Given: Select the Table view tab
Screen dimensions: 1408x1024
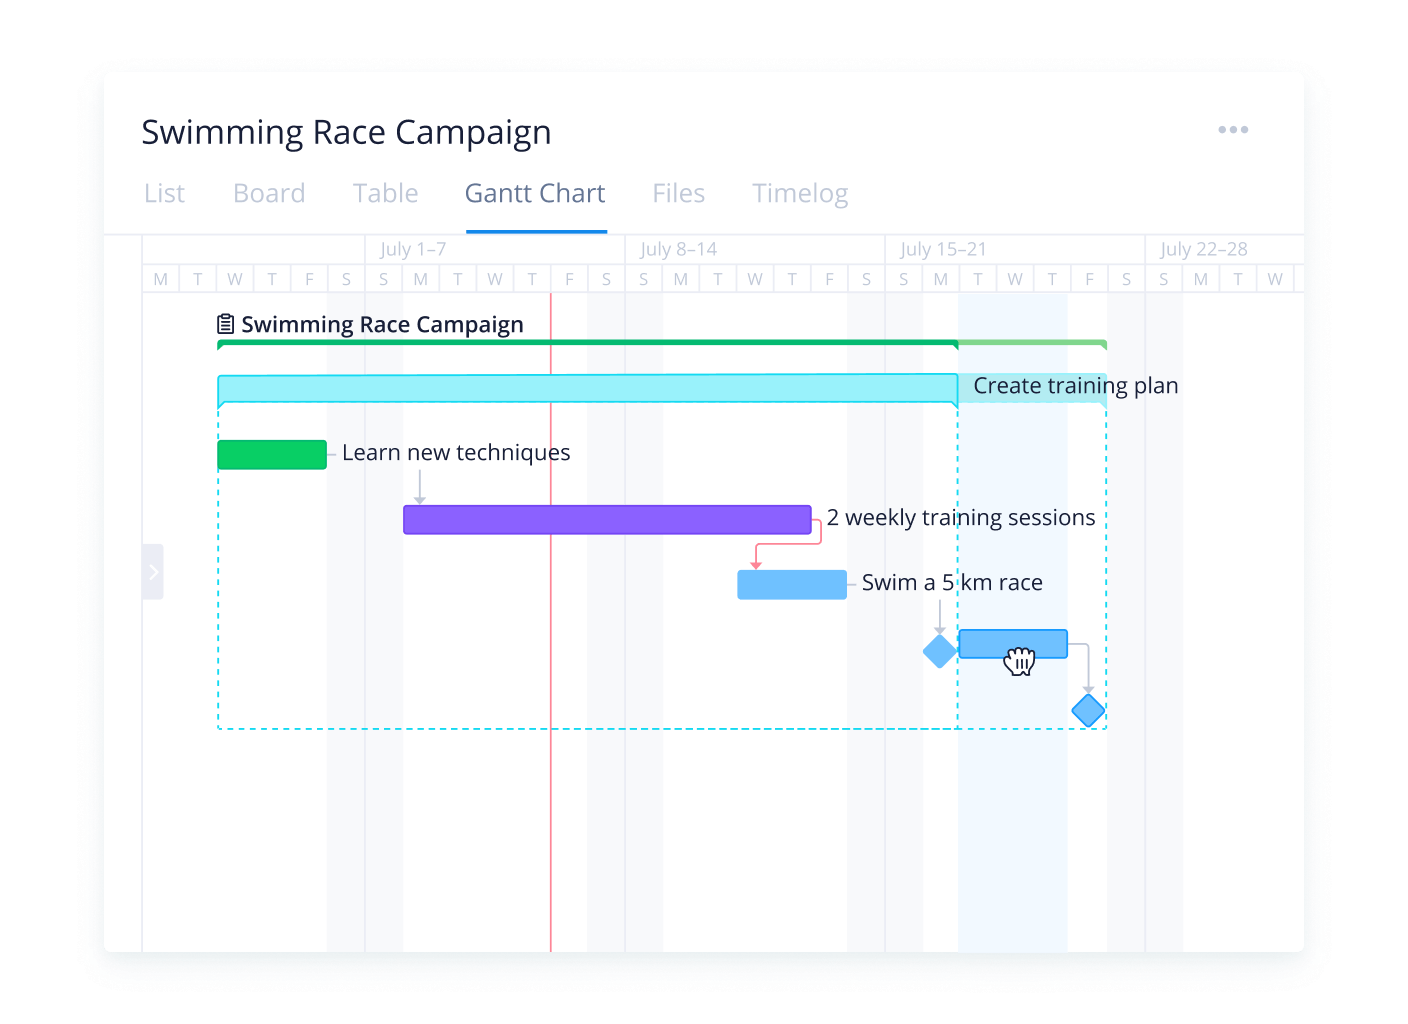Looking at the screenshot, I should click(385, 193).
